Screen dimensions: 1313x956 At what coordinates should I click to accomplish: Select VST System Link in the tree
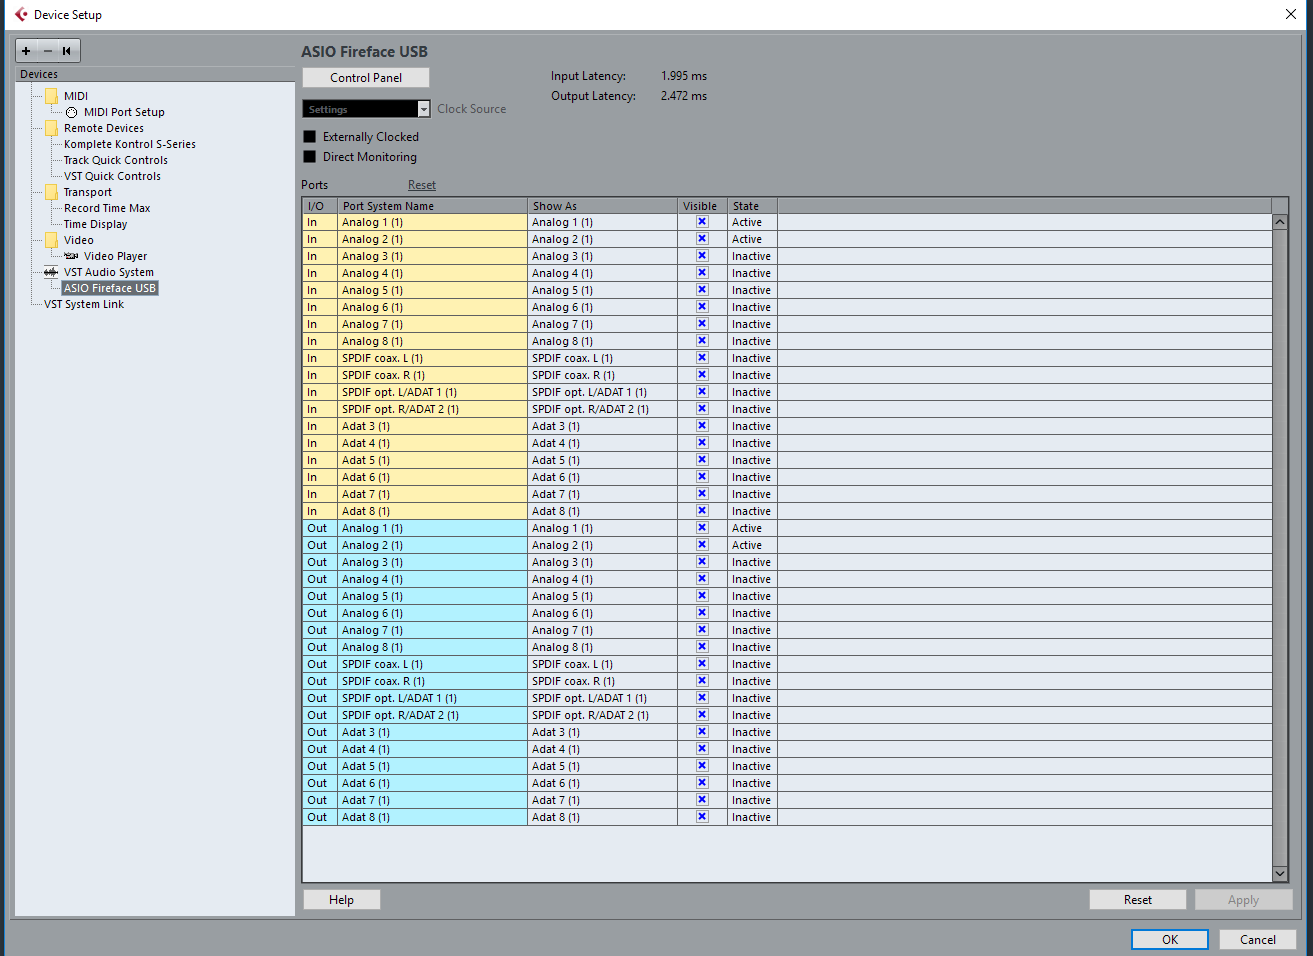point(84,304)
